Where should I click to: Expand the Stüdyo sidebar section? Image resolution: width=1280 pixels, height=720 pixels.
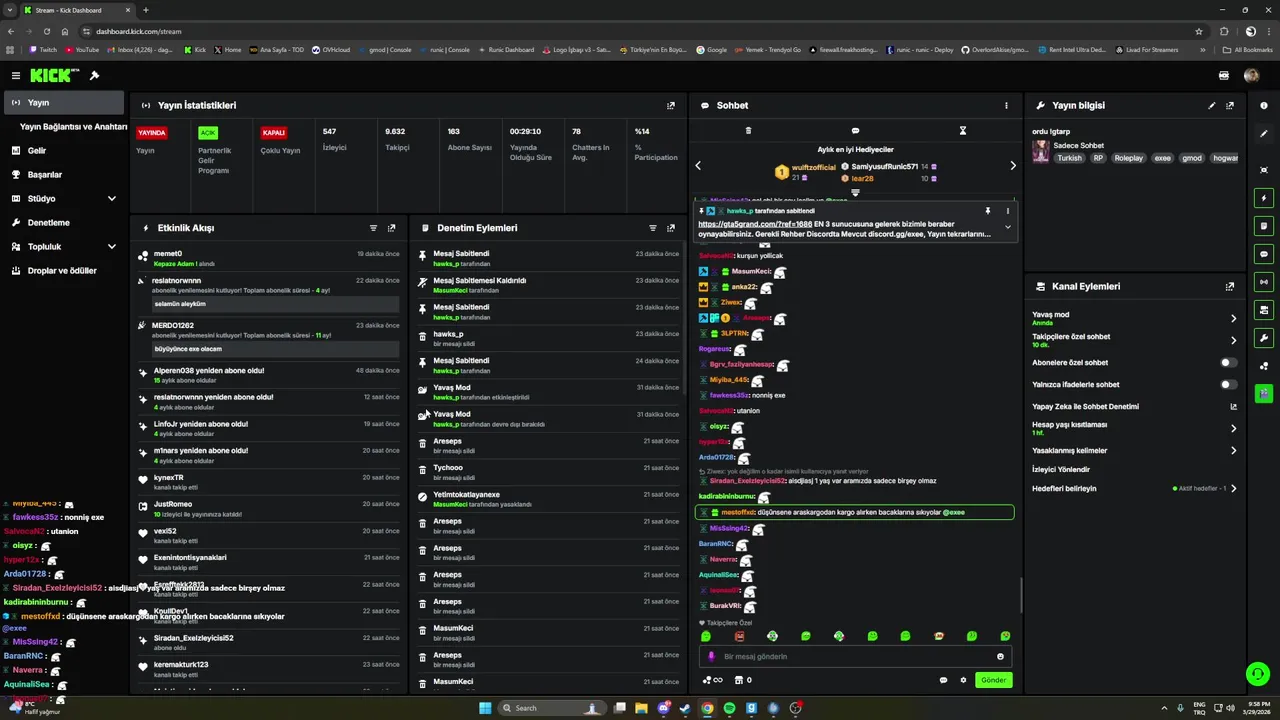coord(111,199)
